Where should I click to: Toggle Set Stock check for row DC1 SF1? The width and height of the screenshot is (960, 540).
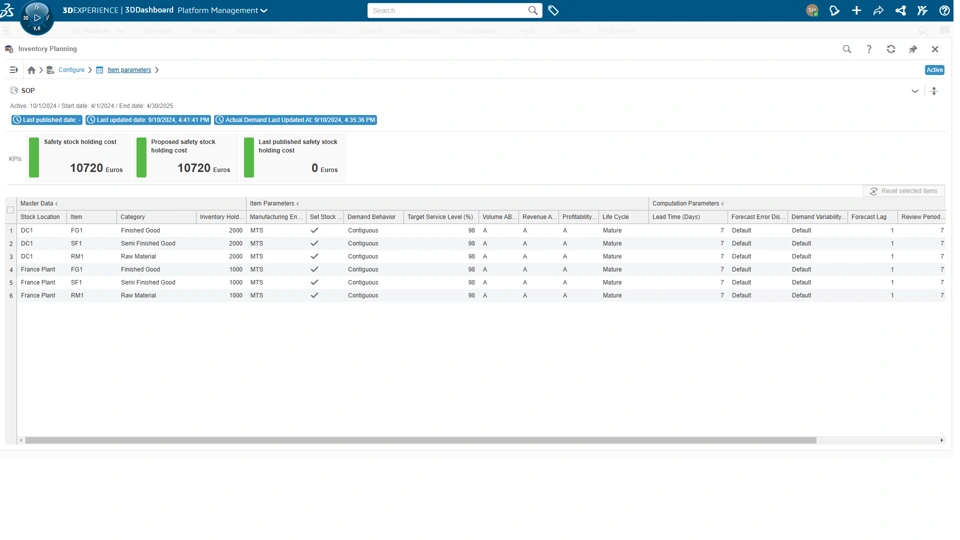point(314,243)
